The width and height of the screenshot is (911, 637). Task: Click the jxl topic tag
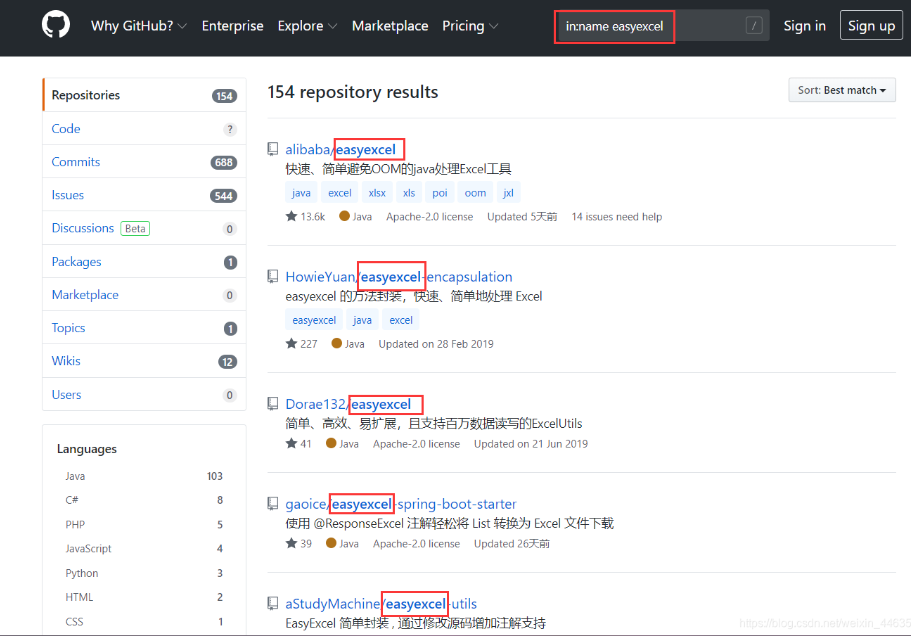click(x=508, y=193)
